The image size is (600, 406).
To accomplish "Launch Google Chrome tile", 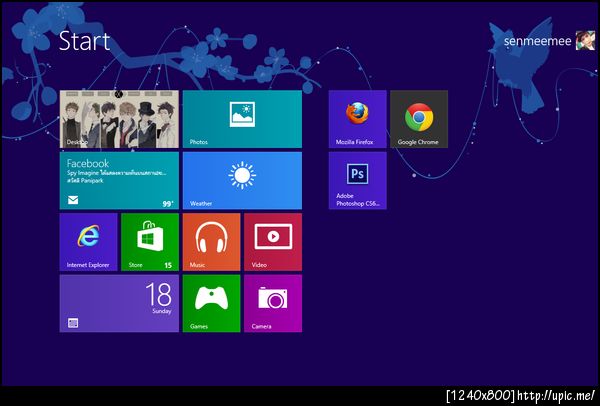I will 419,119.
